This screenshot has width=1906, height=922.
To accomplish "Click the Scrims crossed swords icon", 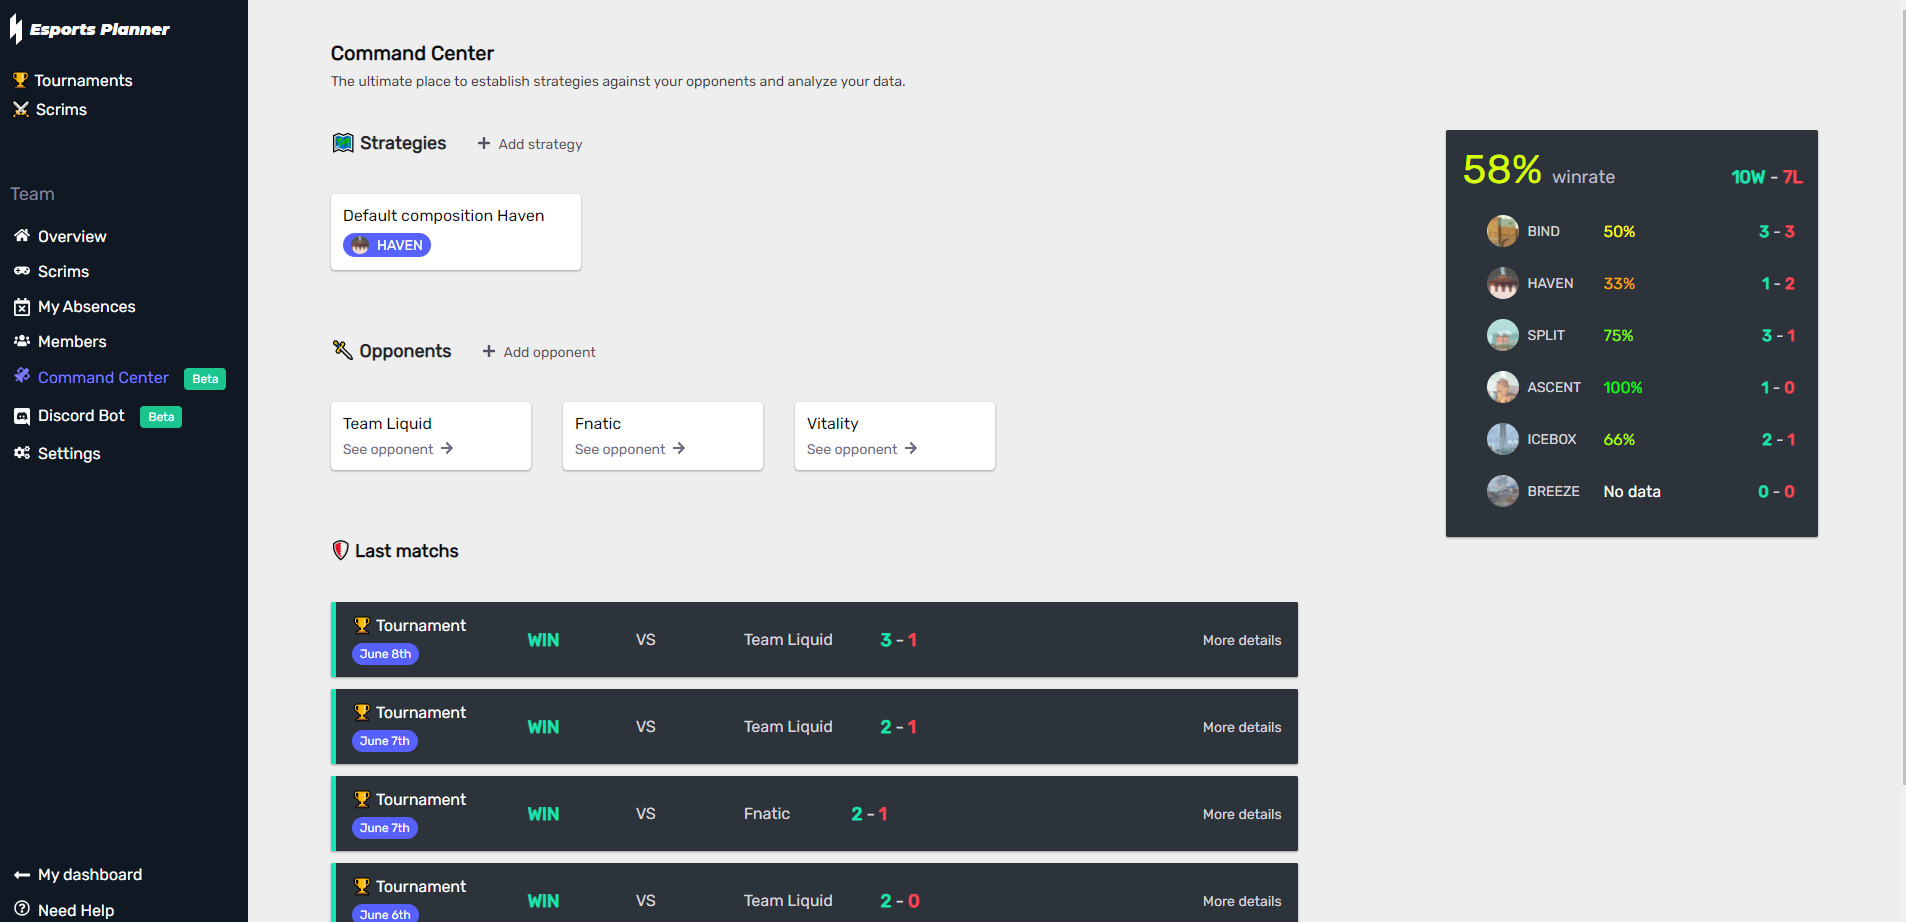I will [20, 109].
